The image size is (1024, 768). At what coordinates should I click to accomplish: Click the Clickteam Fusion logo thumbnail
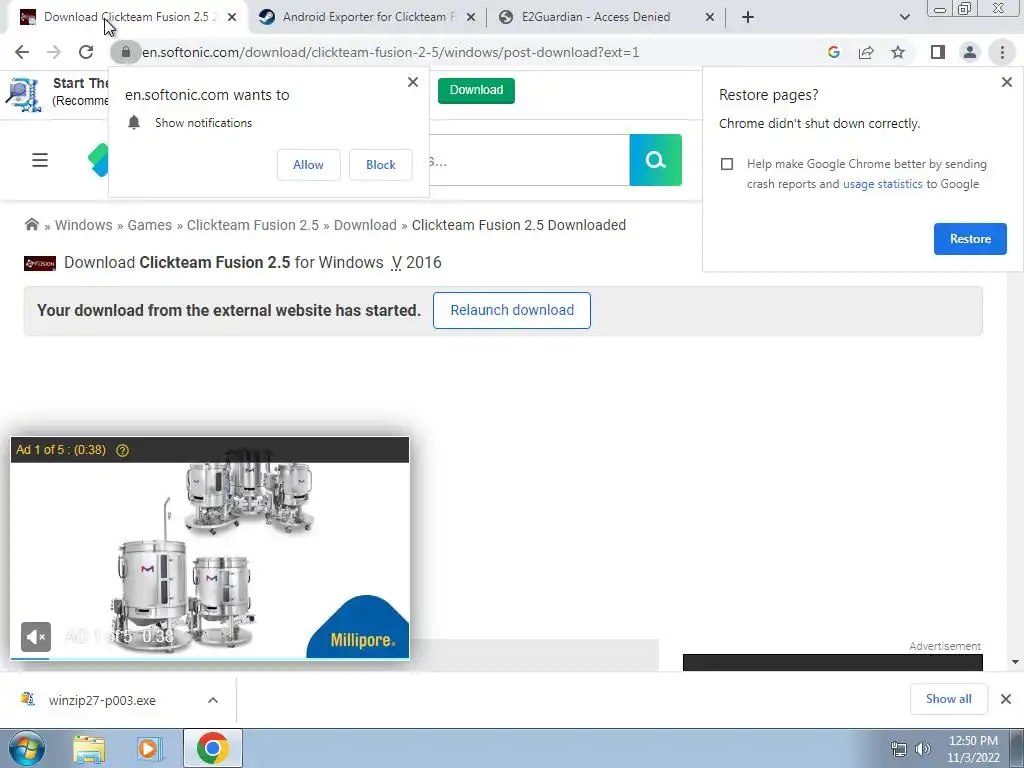(x=40, y=263)
